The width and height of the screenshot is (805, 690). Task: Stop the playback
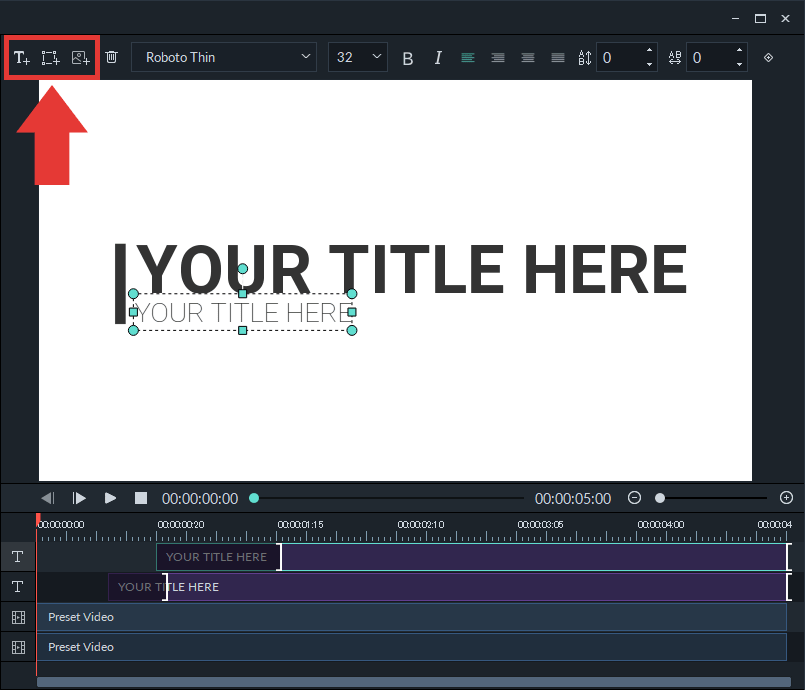pos(141,498)
